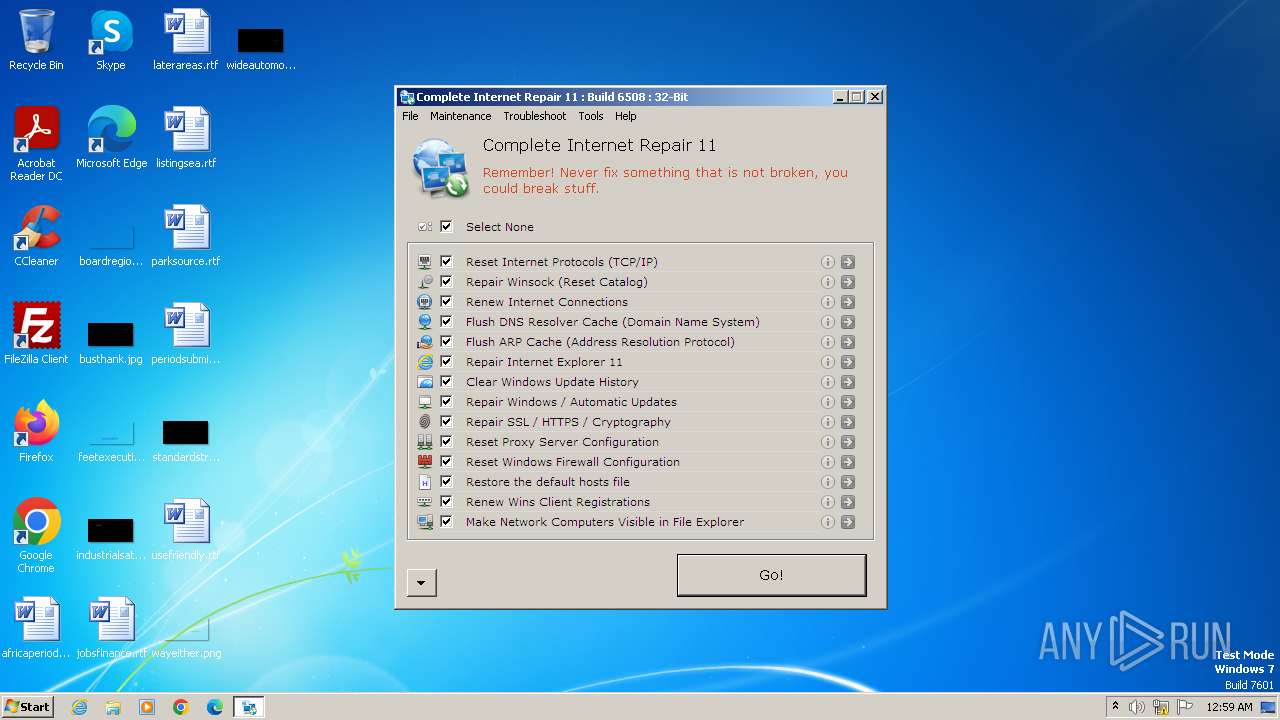Run arrow for Repair SSL / HTTPS / Cryptography
The image size is (1280, 720).
click(x=848, y=422)
